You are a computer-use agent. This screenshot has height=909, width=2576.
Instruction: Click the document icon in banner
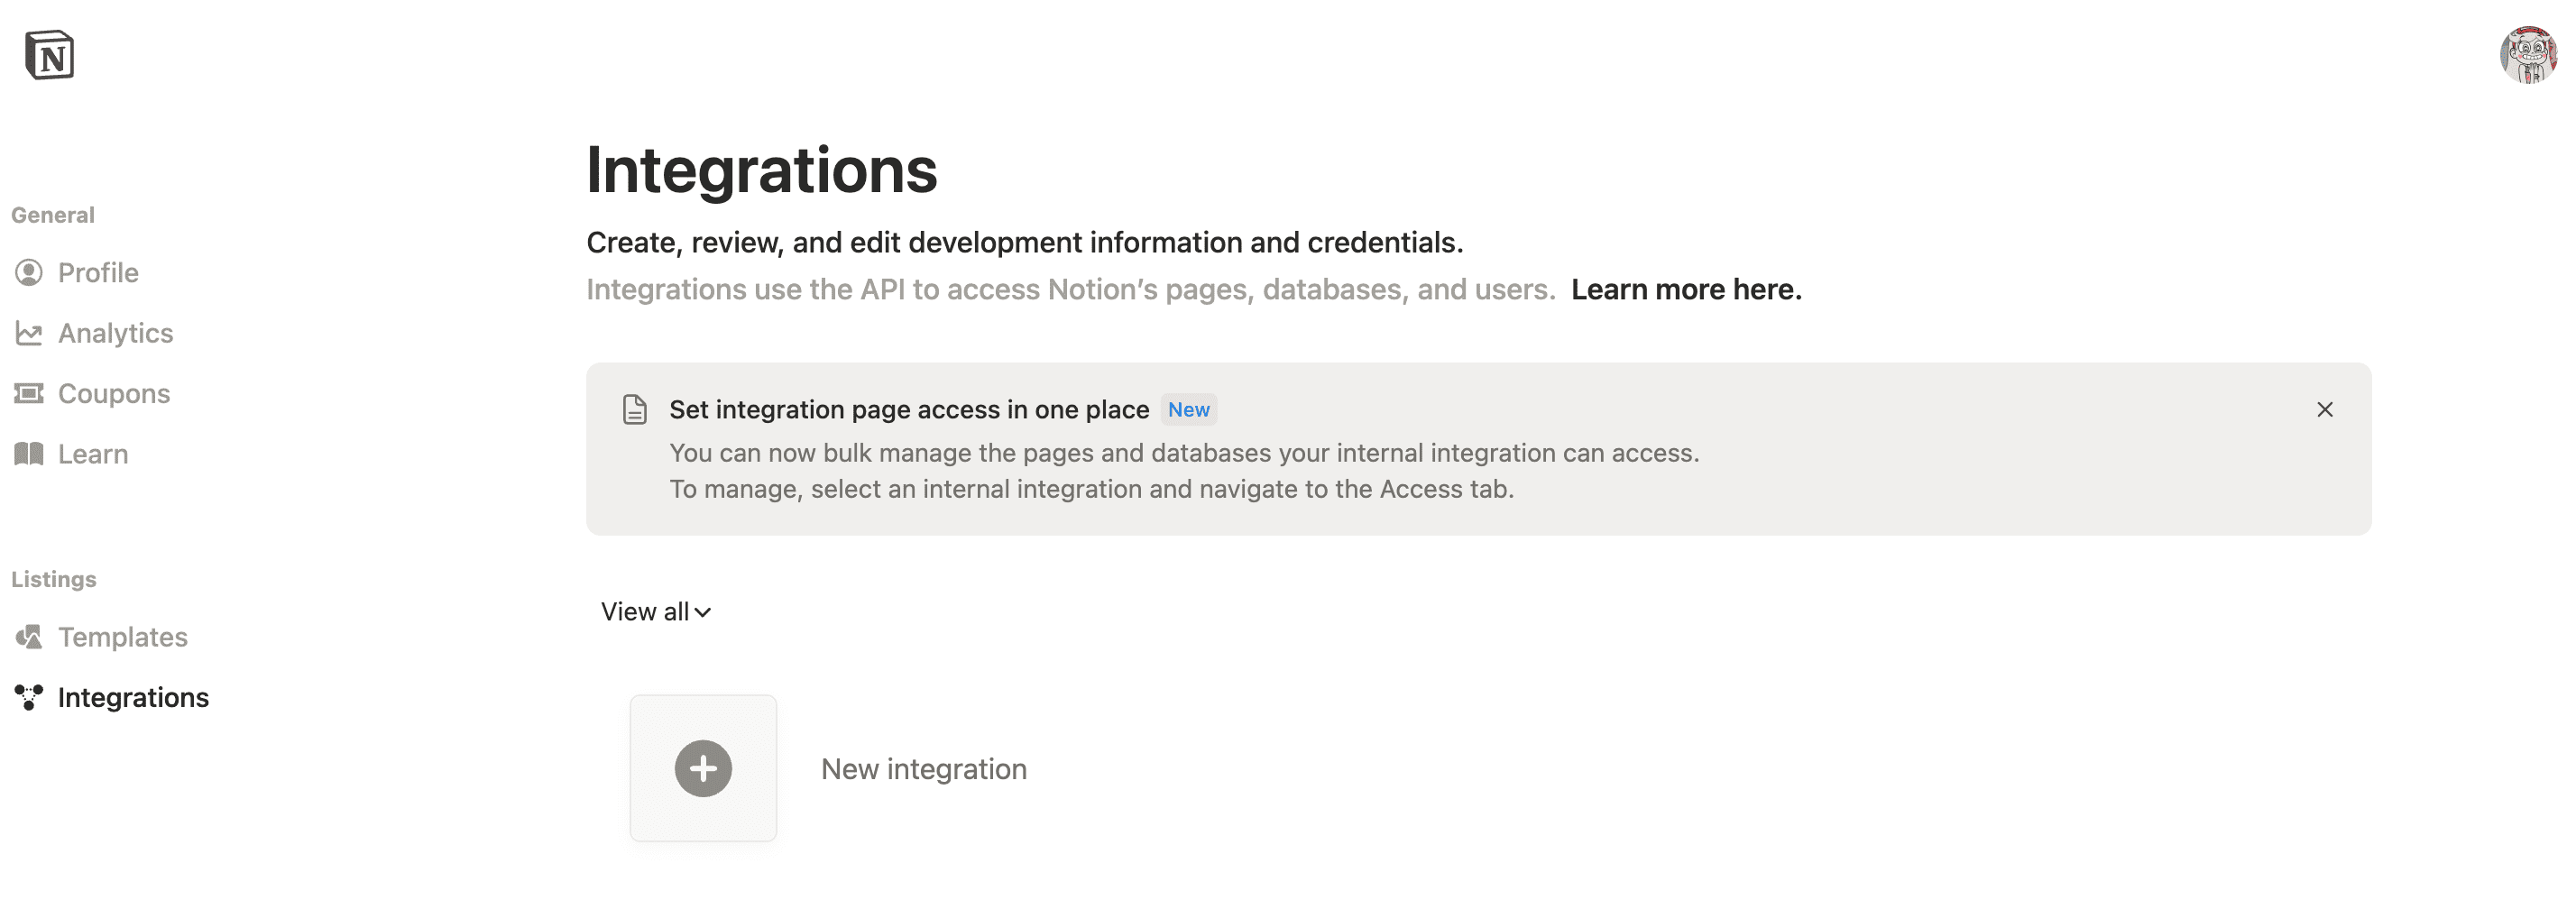pos(634,410)
